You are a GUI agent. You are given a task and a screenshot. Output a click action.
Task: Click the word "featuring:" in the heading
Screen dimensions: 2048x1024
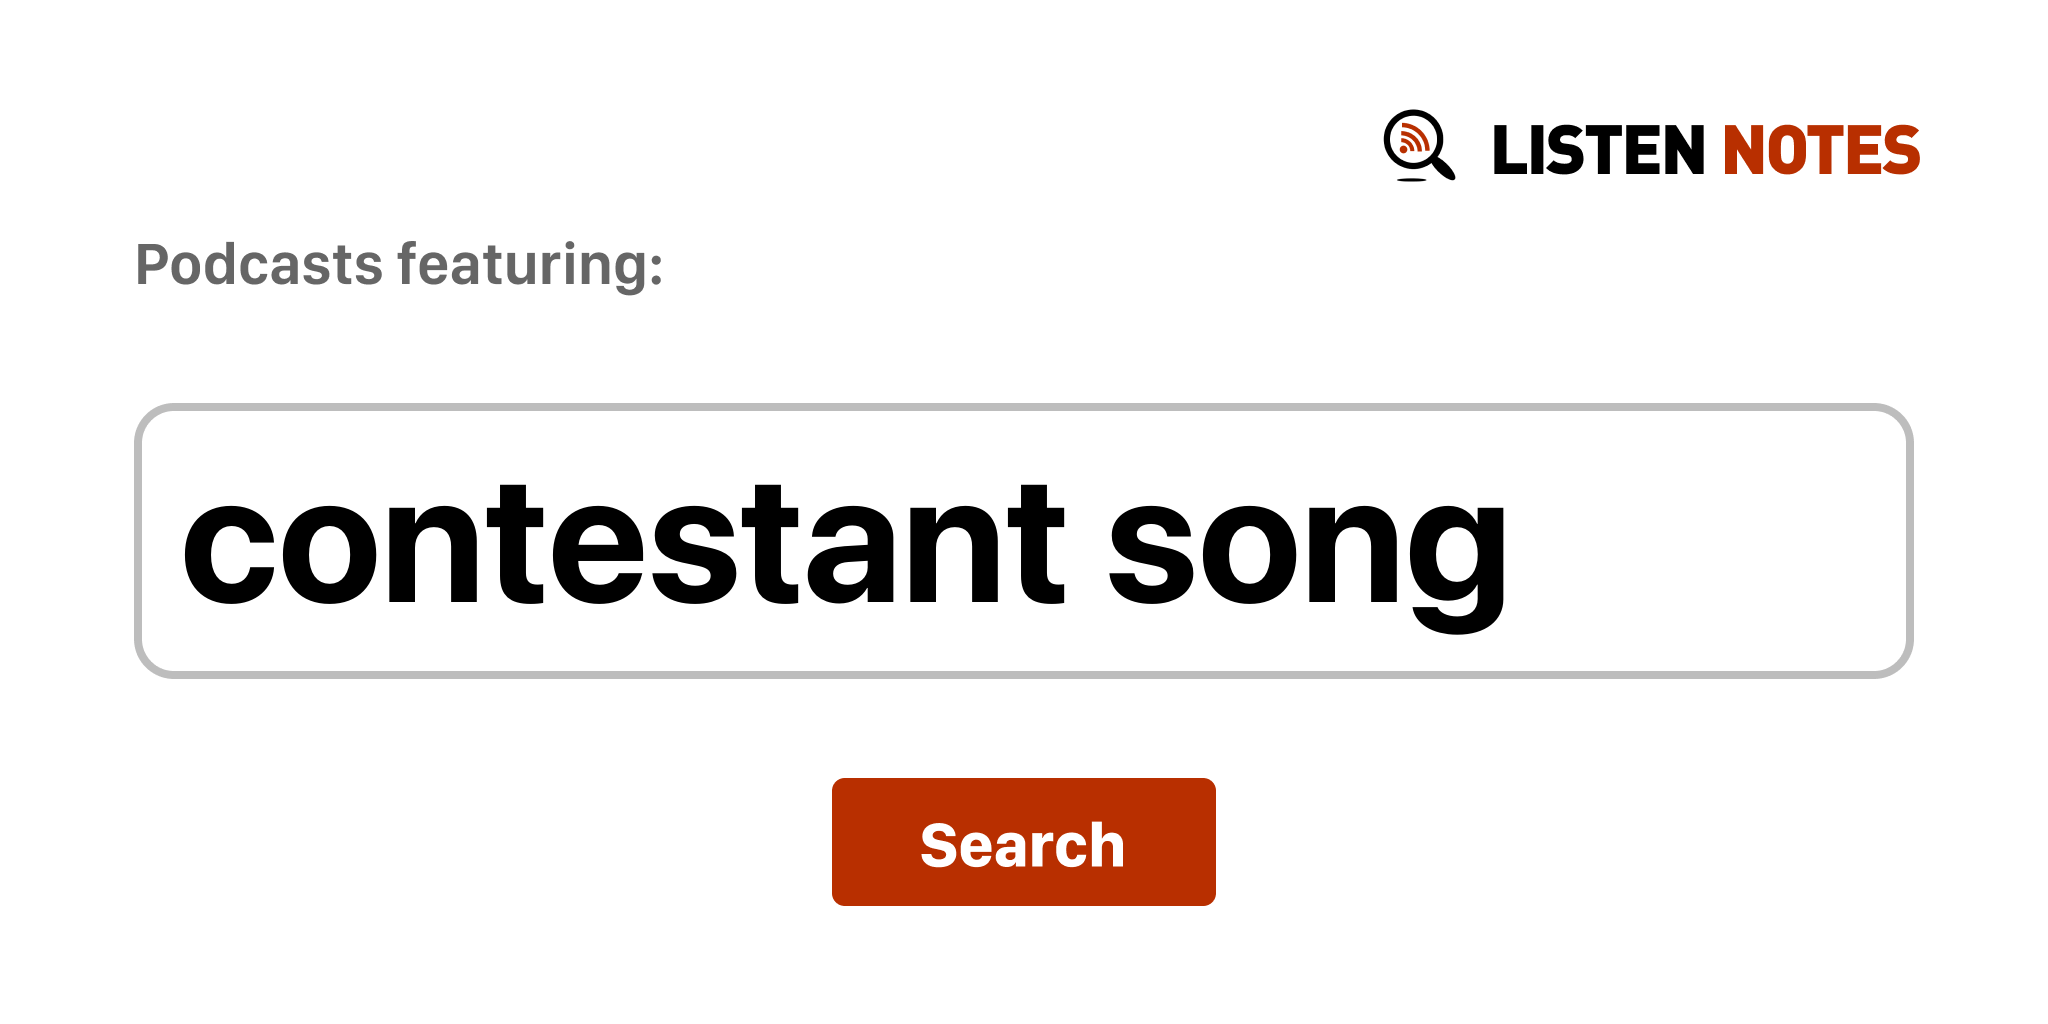[530, 265]
